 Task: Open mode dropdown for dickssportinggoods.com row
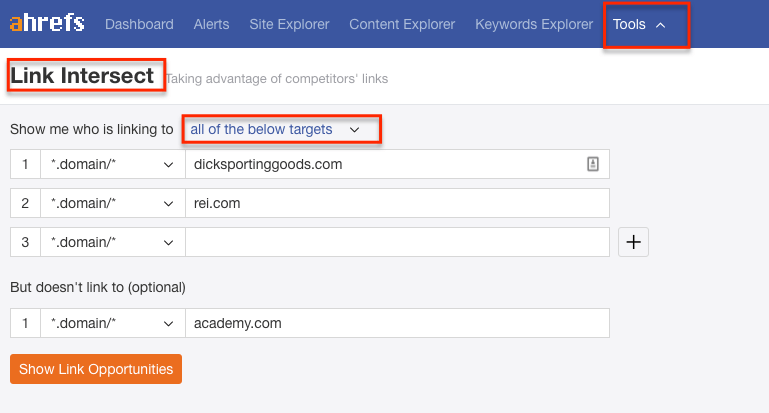[x=112, y=164]
